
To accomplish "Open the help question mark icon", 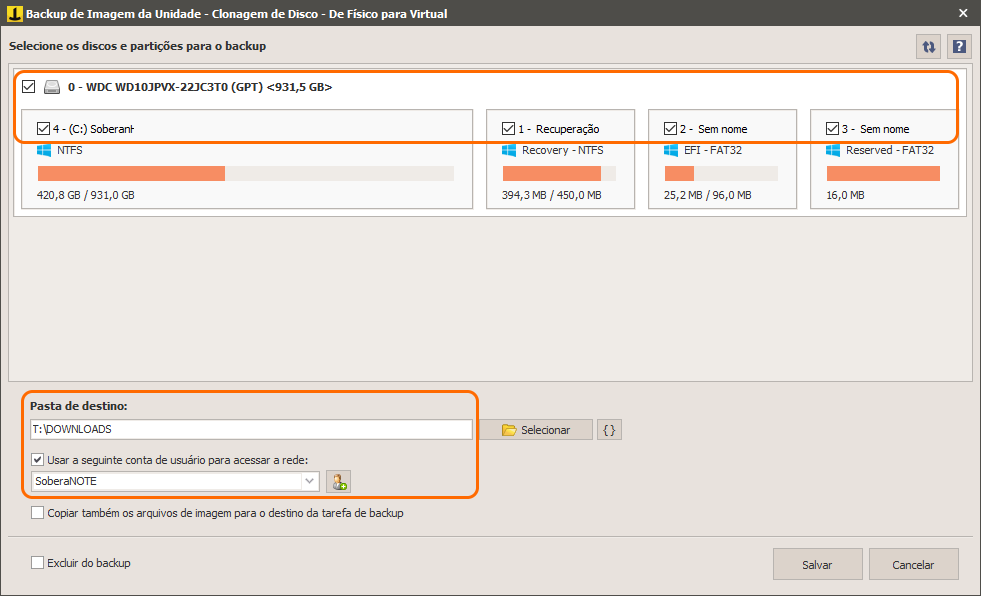I will 959,47.
